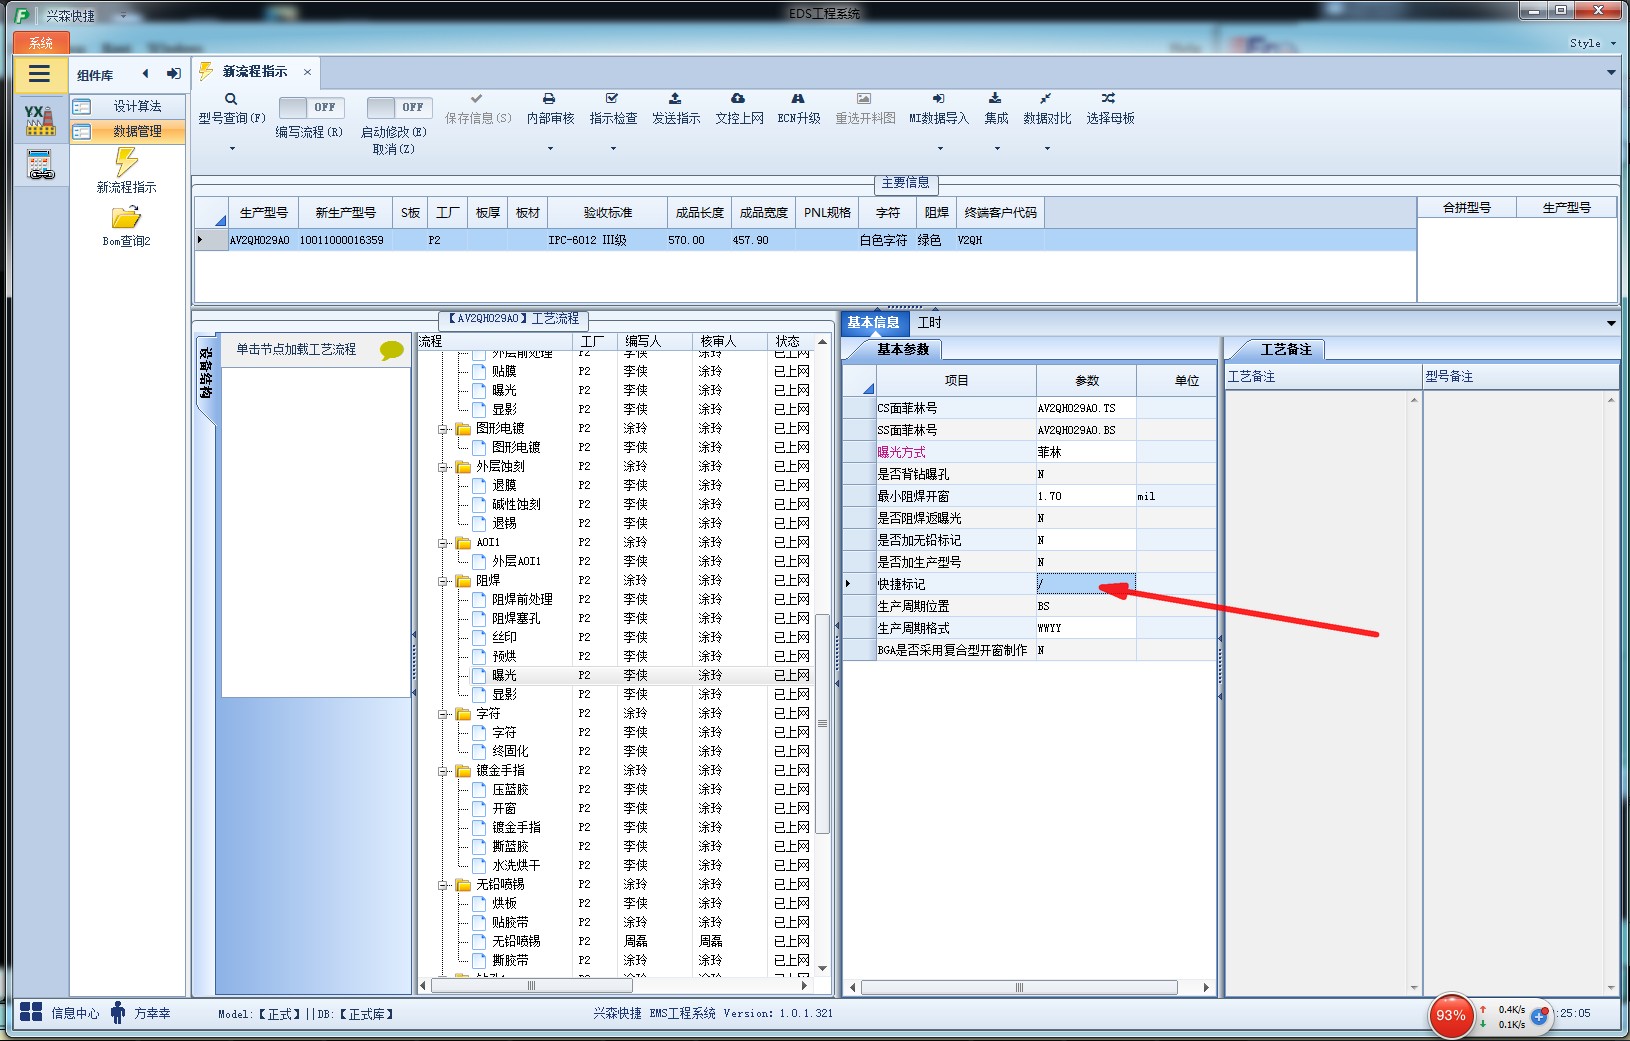The width and height of the screenshot is (1630, 1041).
Task: Click the 曝光方式 parameter label
Action: (901, 452)
